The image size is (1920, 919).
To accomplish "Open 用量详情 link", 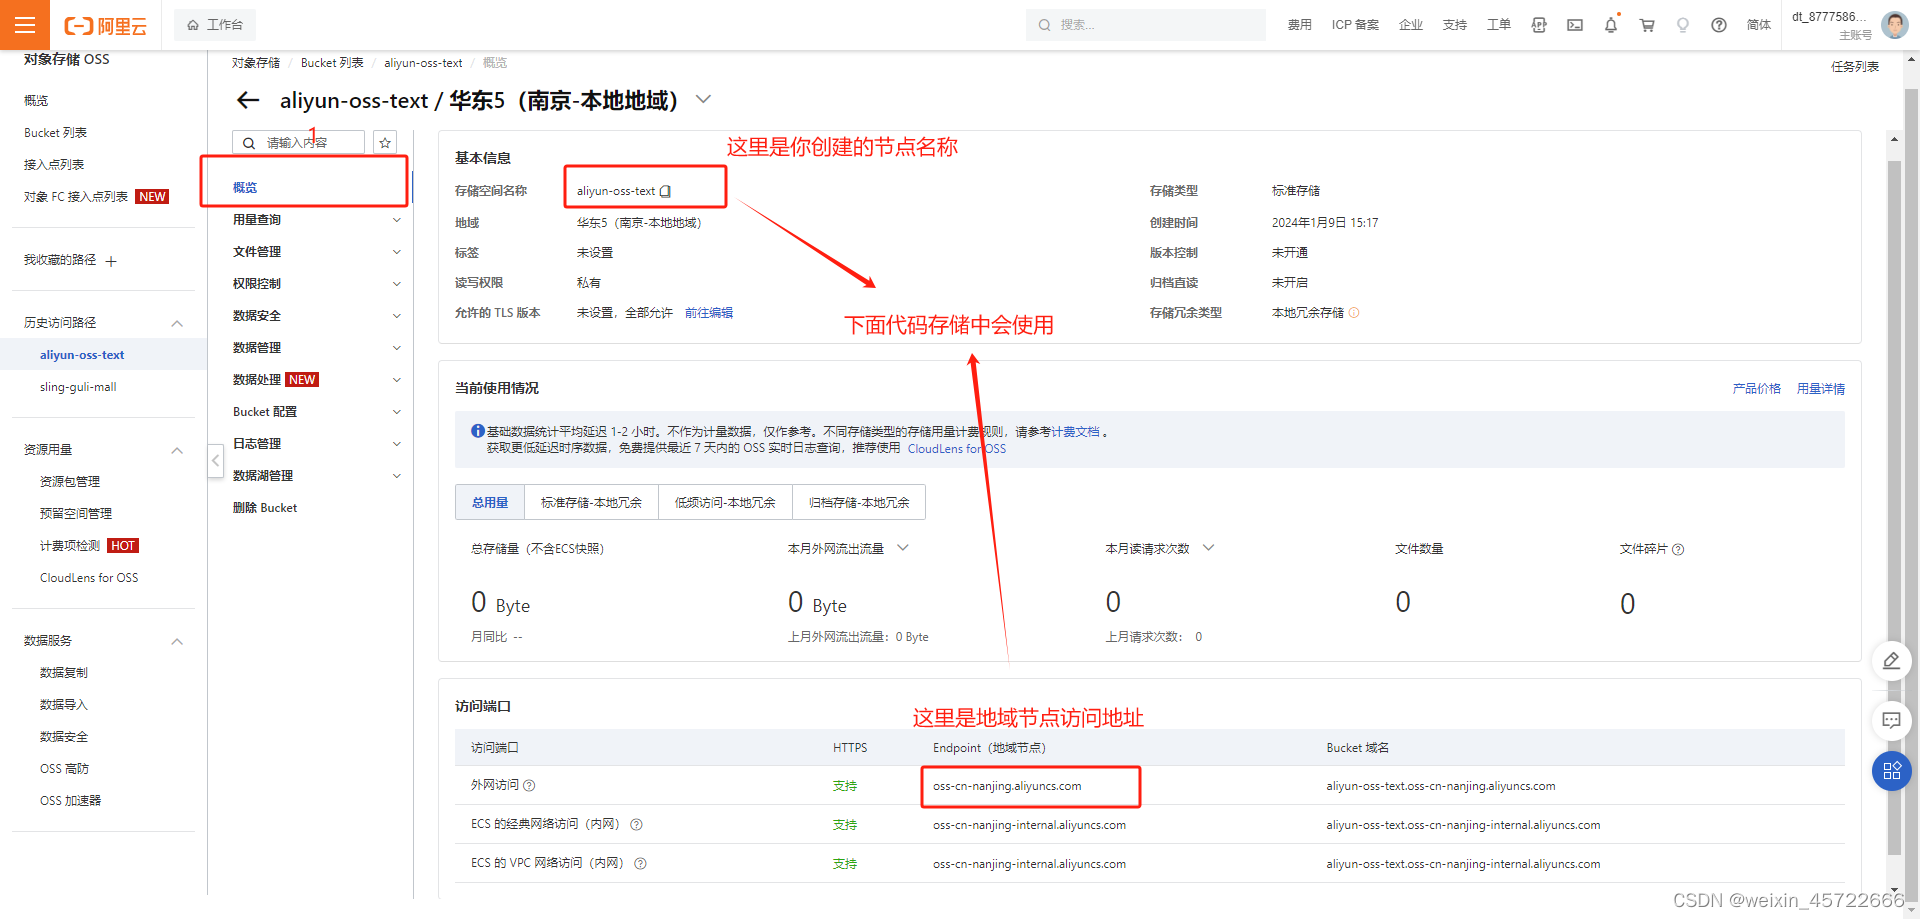I will pos(1821,389).
